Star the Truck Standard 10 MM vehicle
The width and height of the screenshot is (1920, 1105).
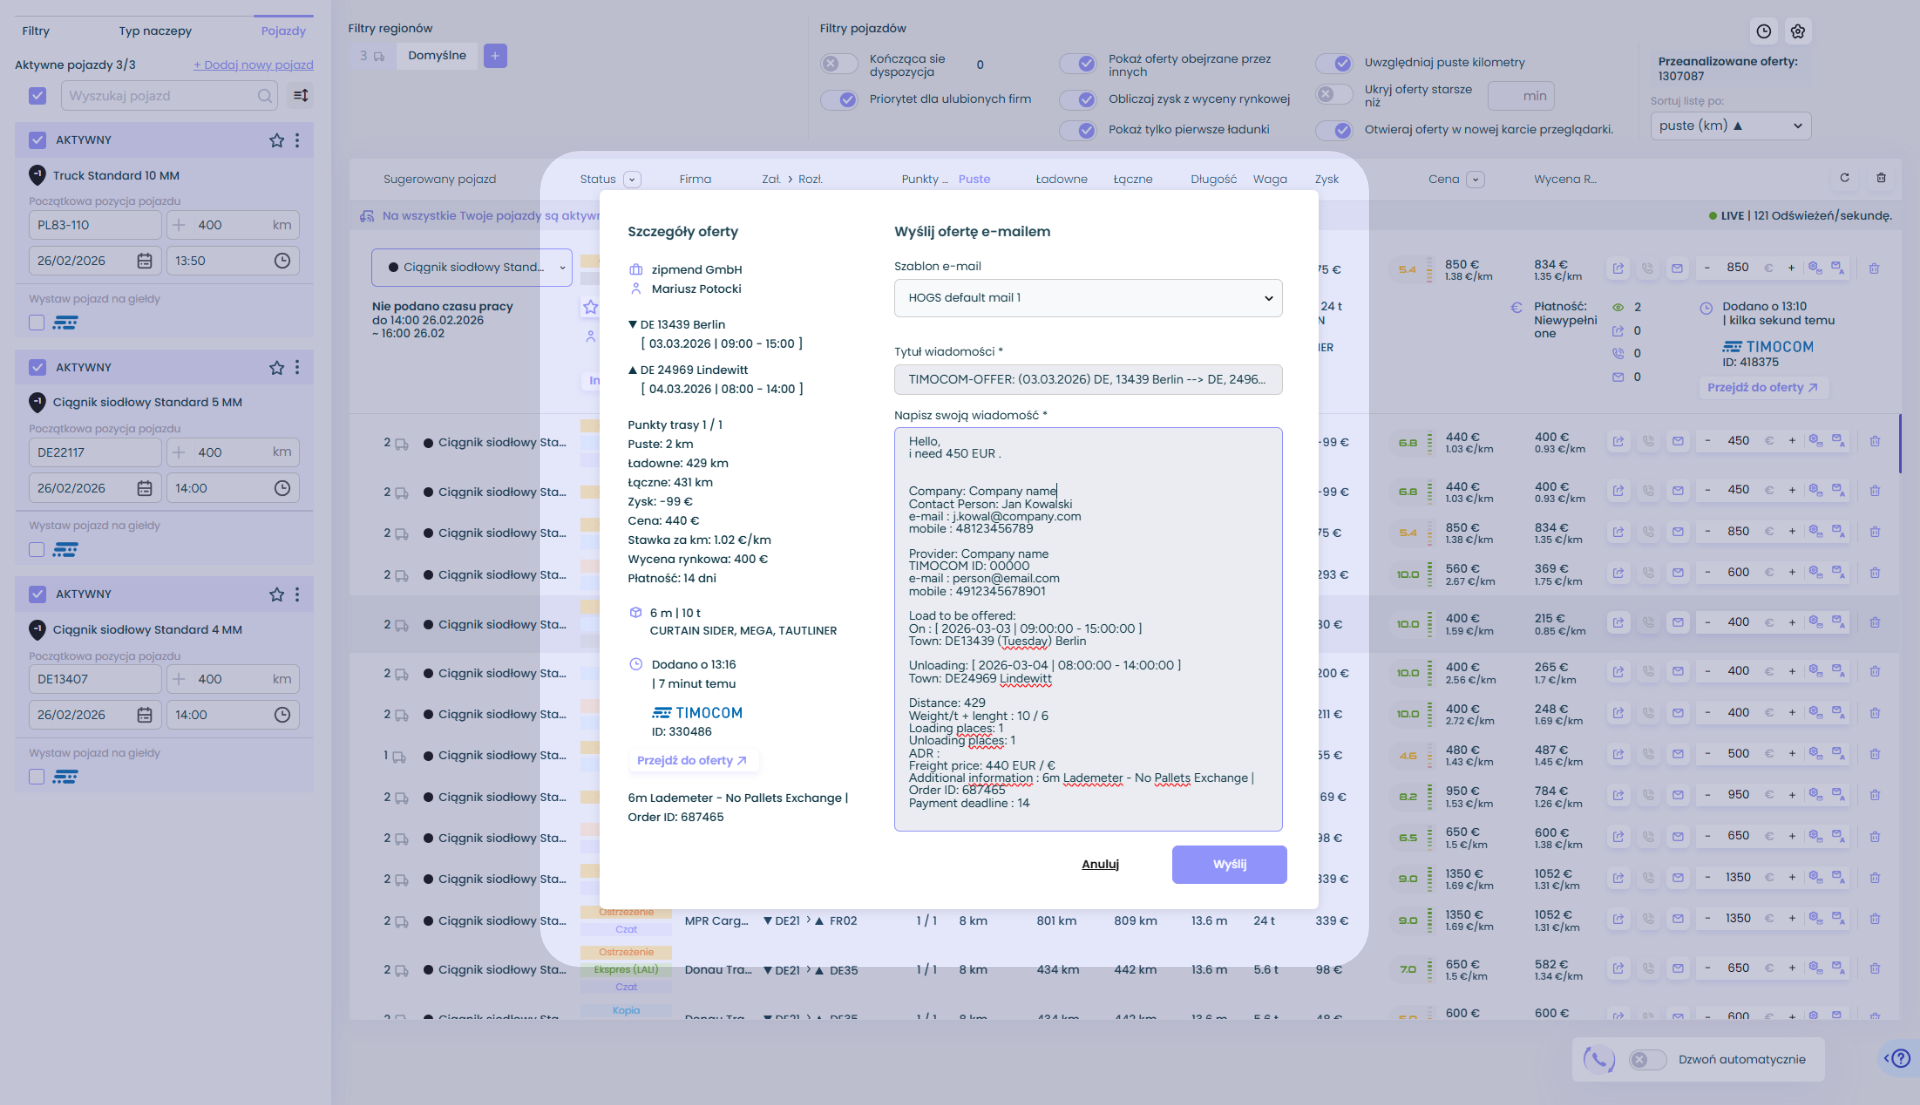point(277,140)
